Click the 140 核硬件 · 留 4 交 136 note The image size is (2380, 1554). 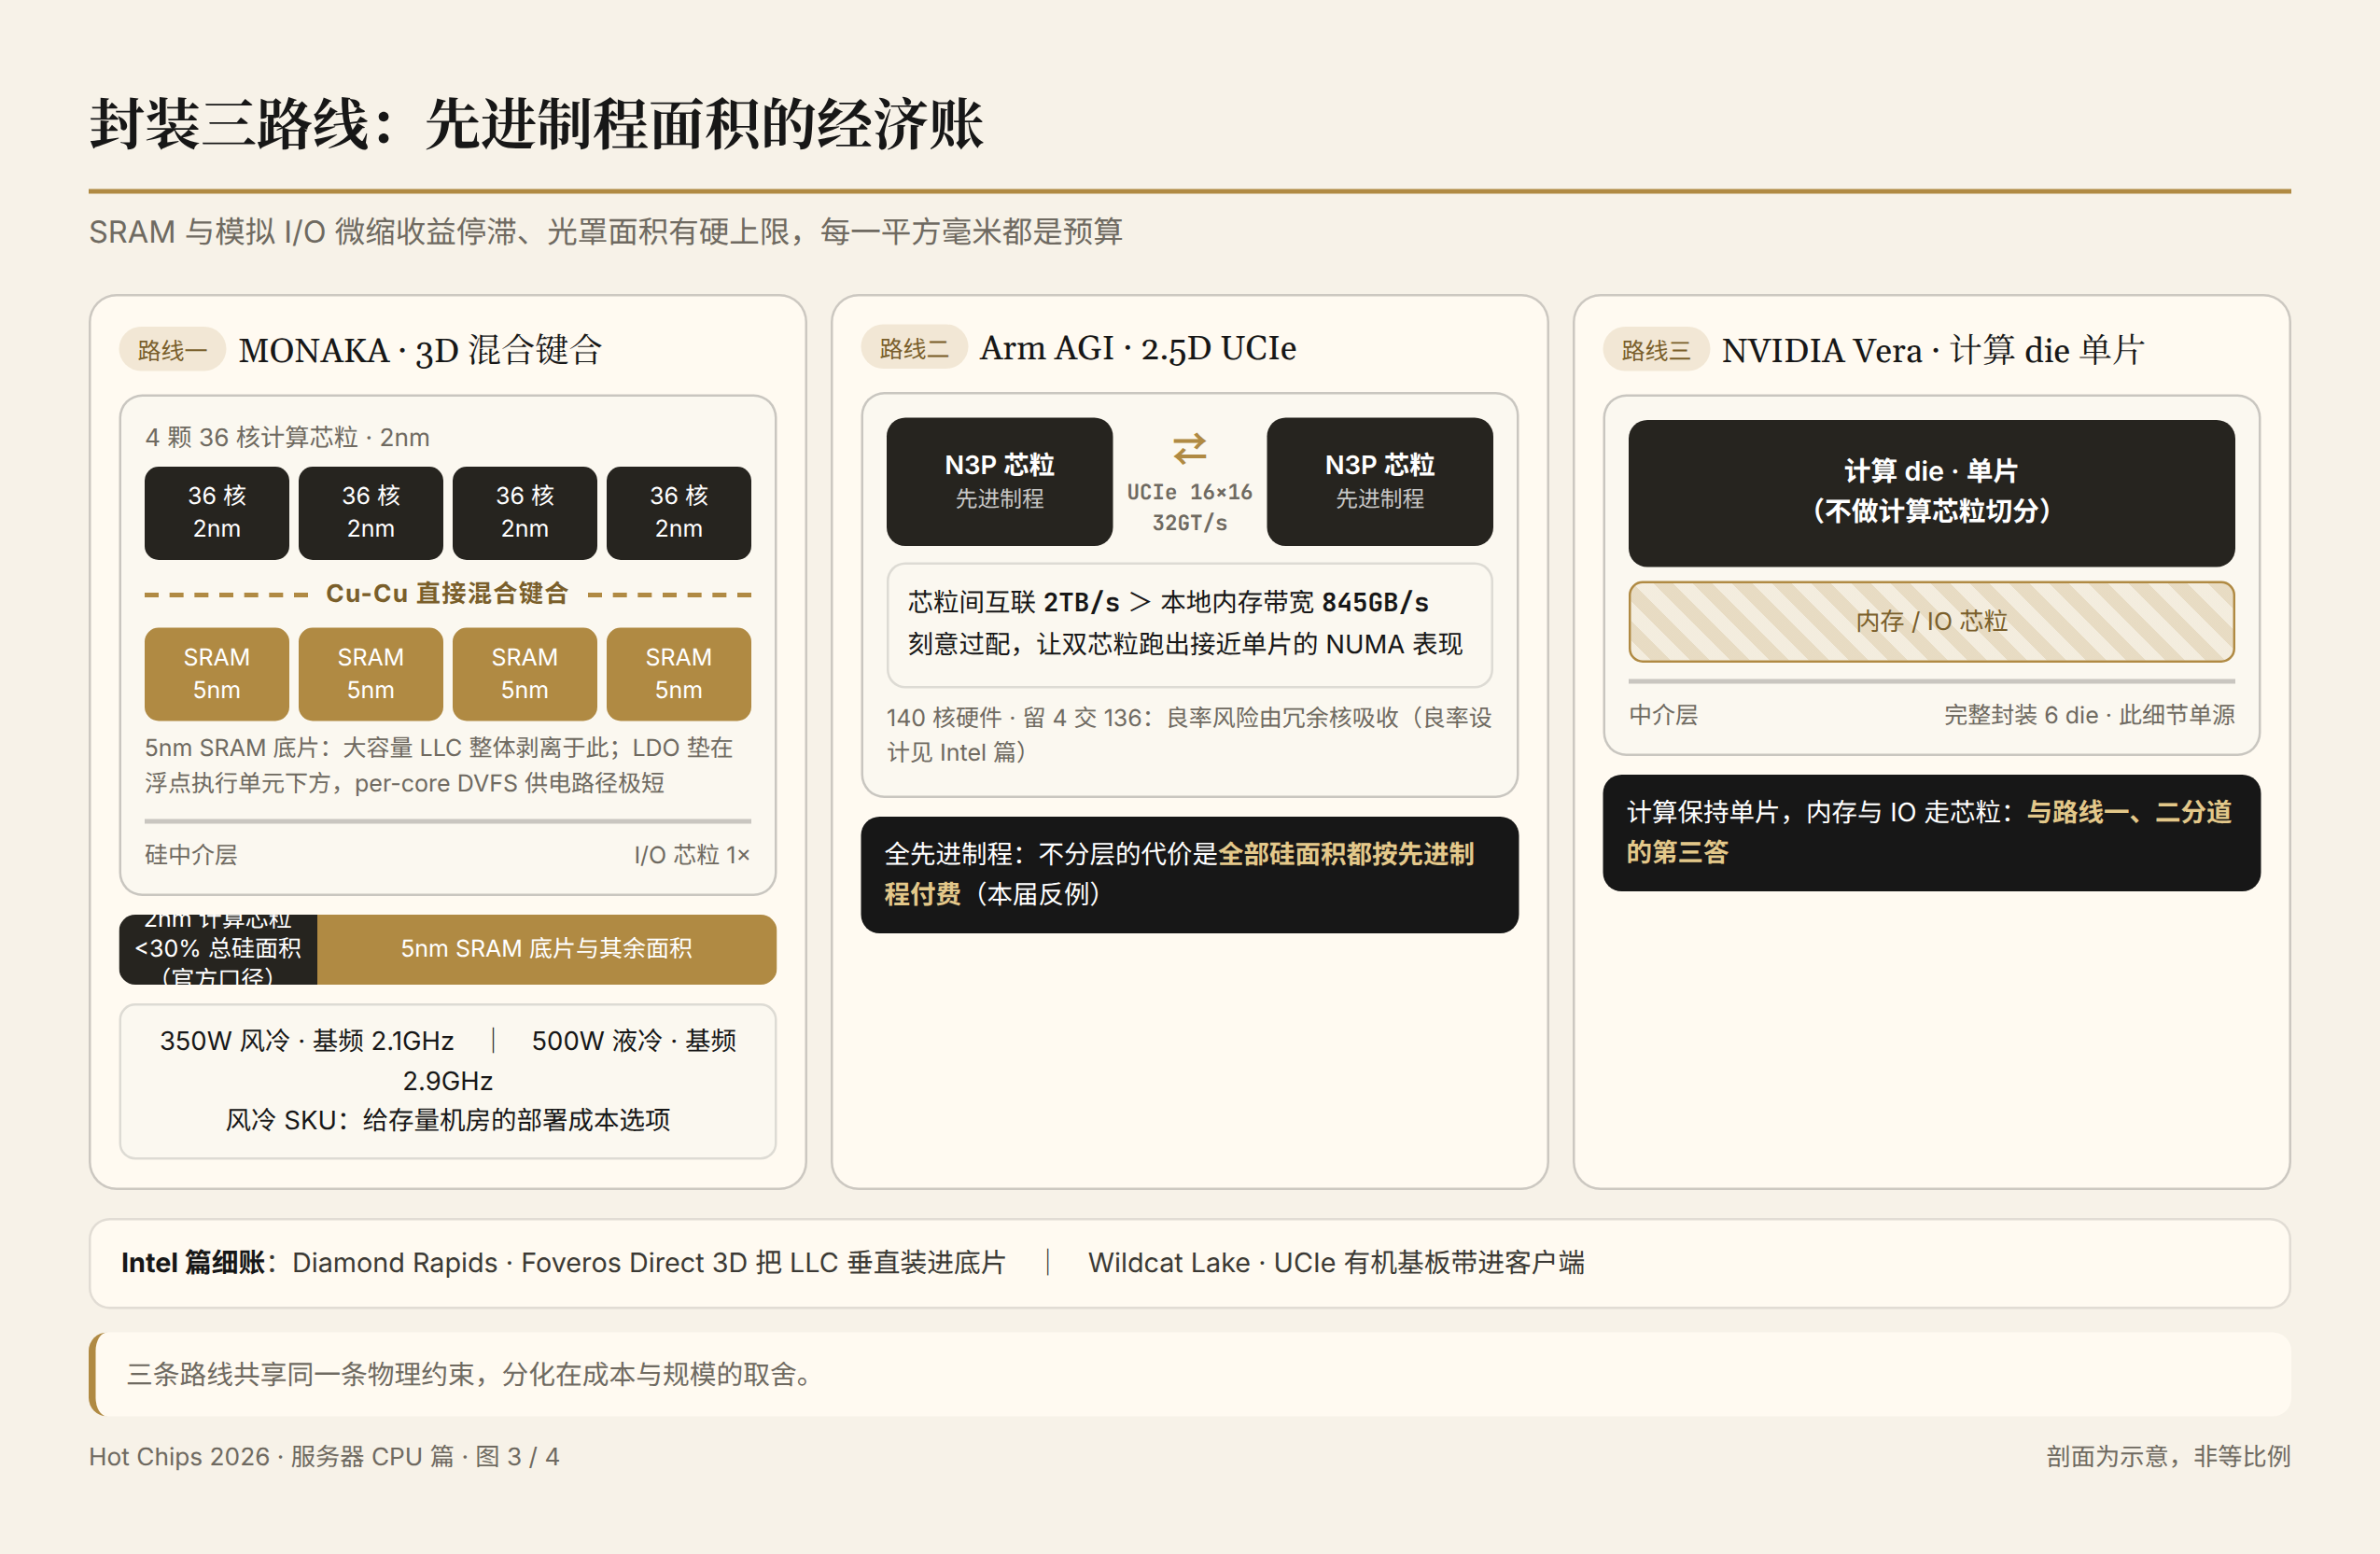(x=1189, y=735)
